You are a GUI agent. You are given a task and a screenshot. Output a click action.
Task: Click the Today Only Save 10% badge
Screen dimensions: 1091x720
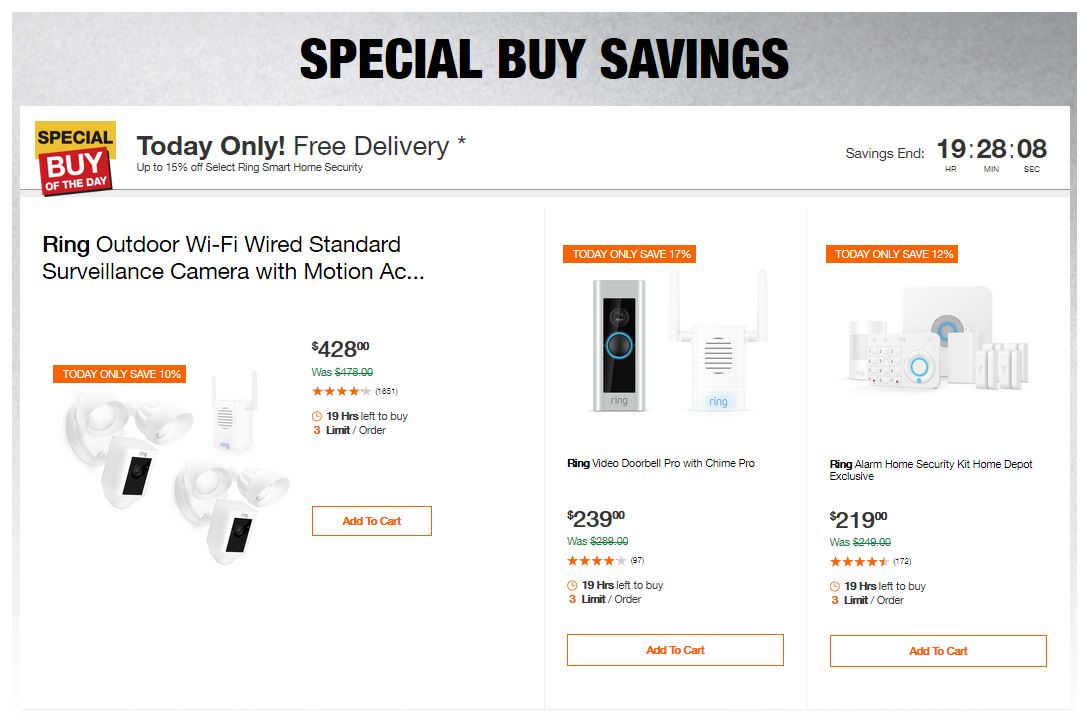click(119, 374)
